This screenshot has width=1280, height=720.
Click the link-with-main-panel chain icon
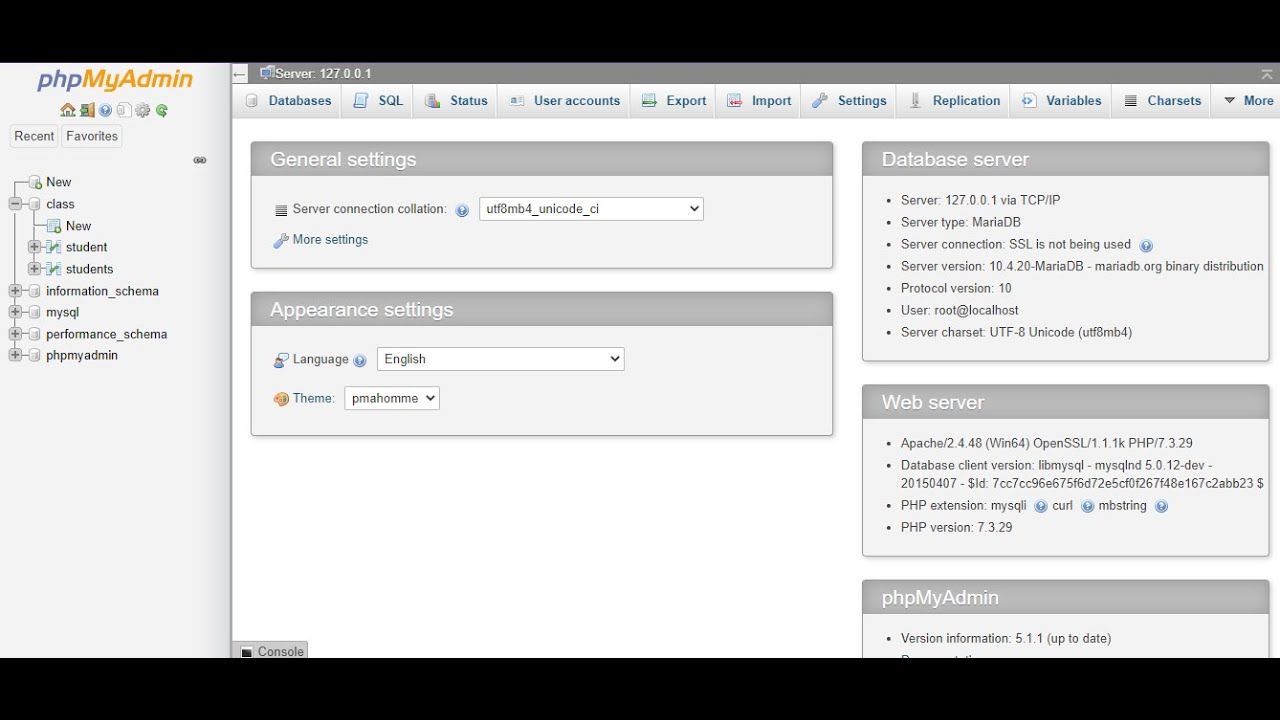(x=200, y=160)
